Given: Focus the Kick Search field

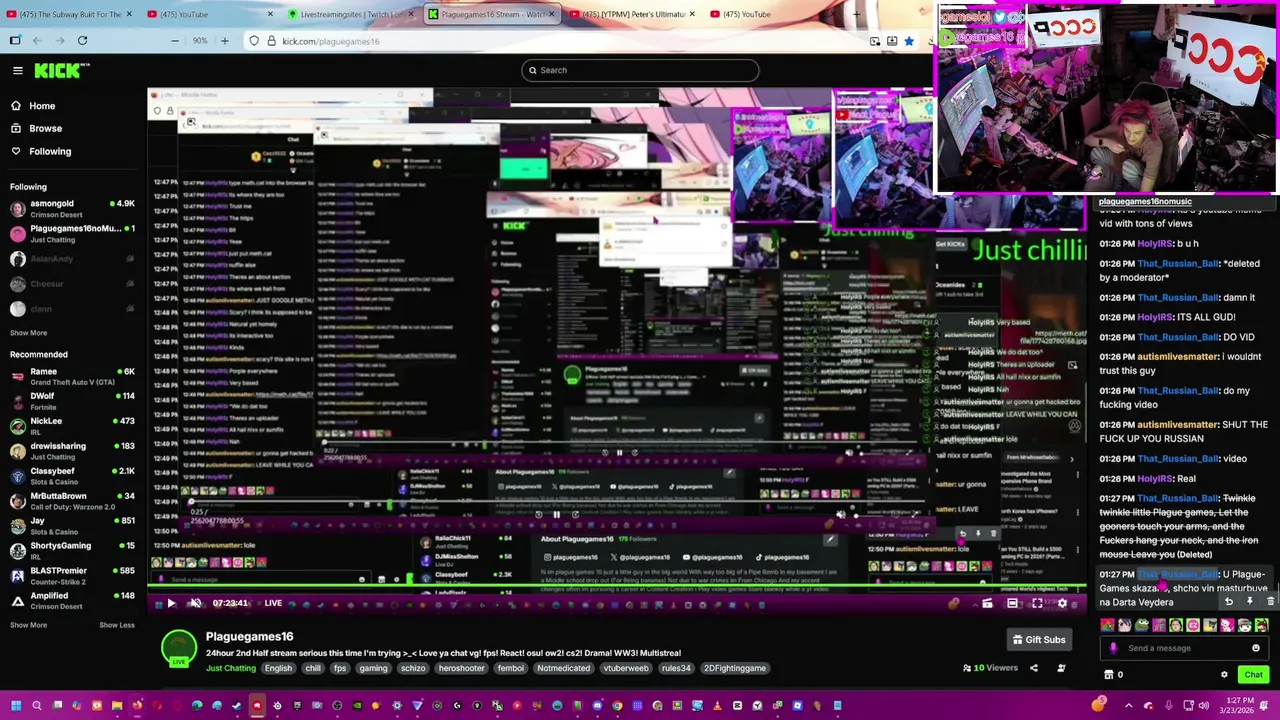Looking at the screenshot, I should click(x=640, y=70).
